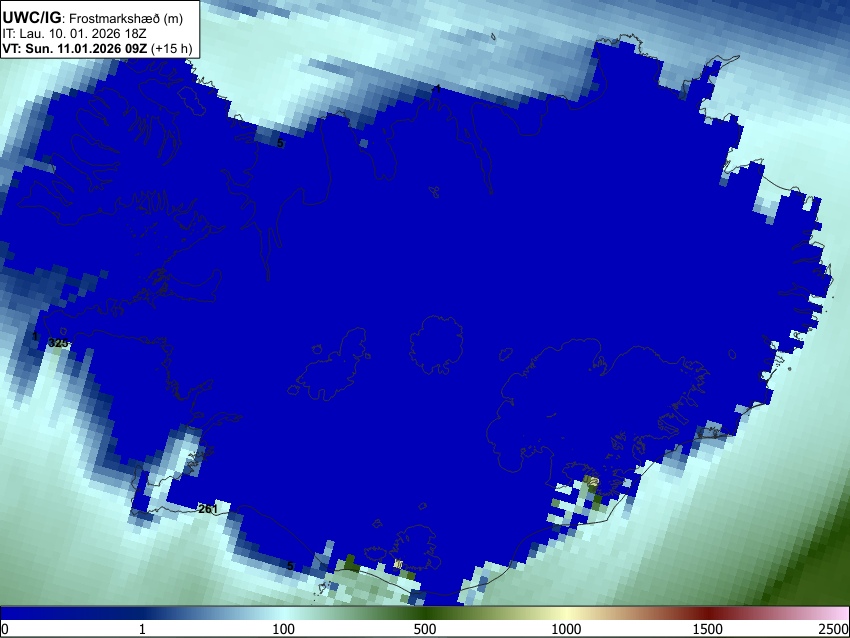Click the '1' label beside the 325 value
This screenshot has height=638, width=850.
point(35,337)
